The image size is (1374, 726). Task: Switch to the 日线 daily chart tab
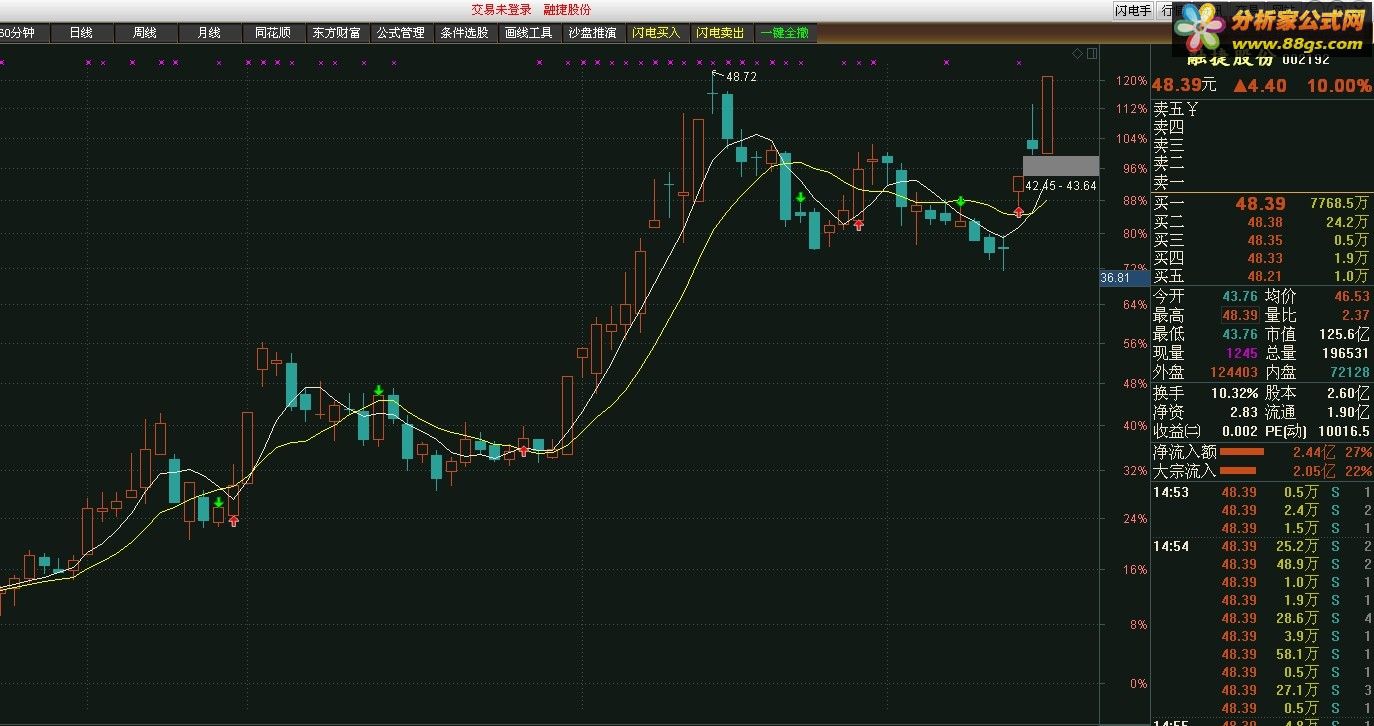pos(81,33)
